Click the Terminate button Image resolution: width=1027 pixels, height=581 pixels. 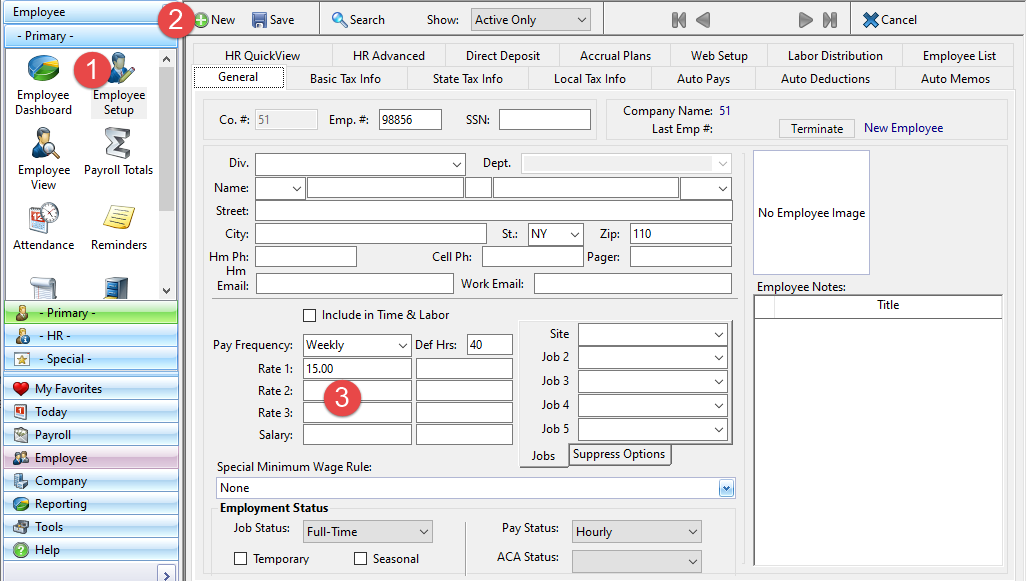[x=817, y=128]
